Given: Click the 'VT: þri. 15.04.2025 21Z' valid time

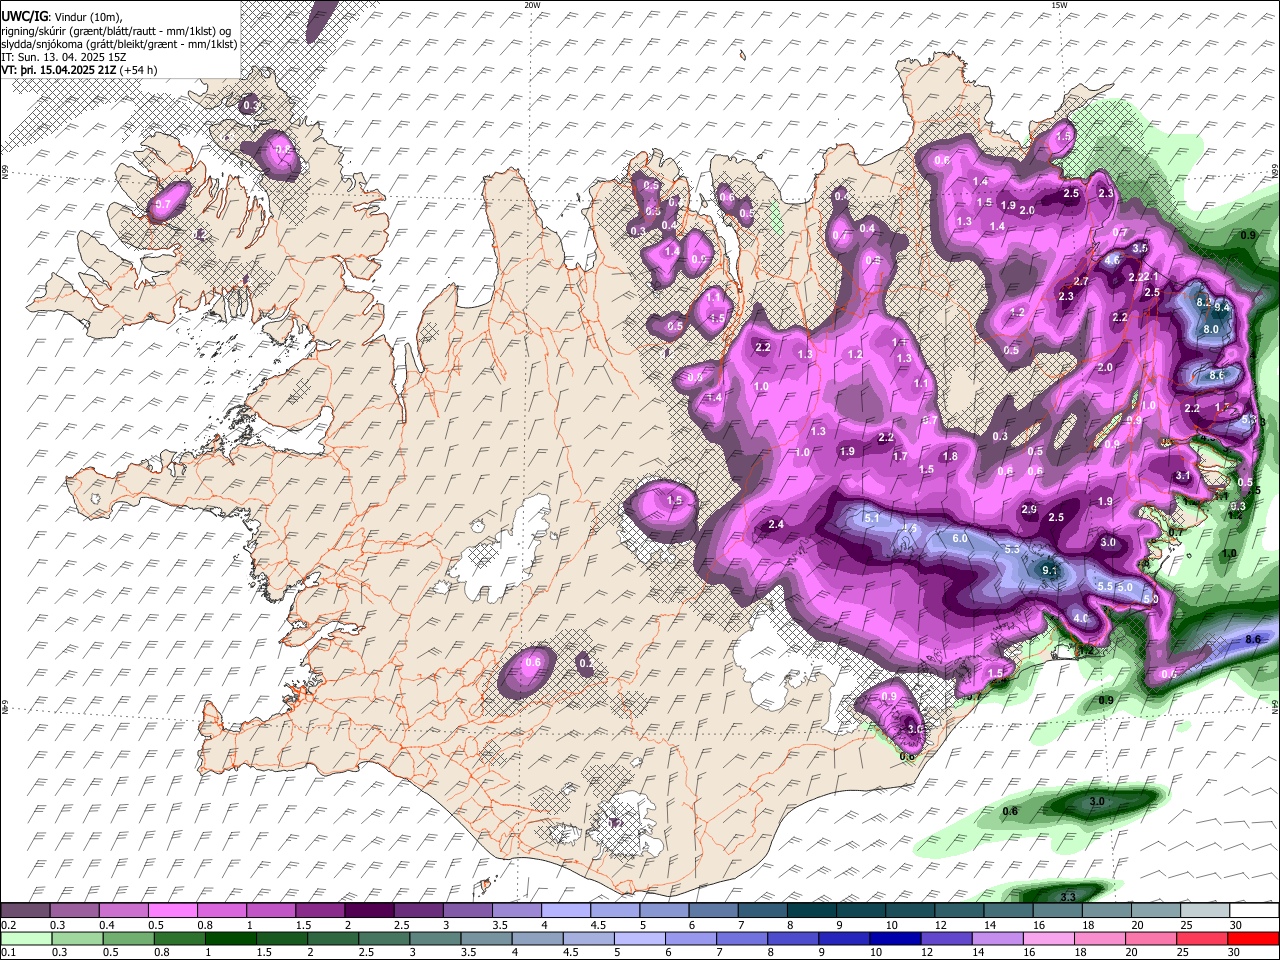Looking at the screenshot, I should [59, 70].
